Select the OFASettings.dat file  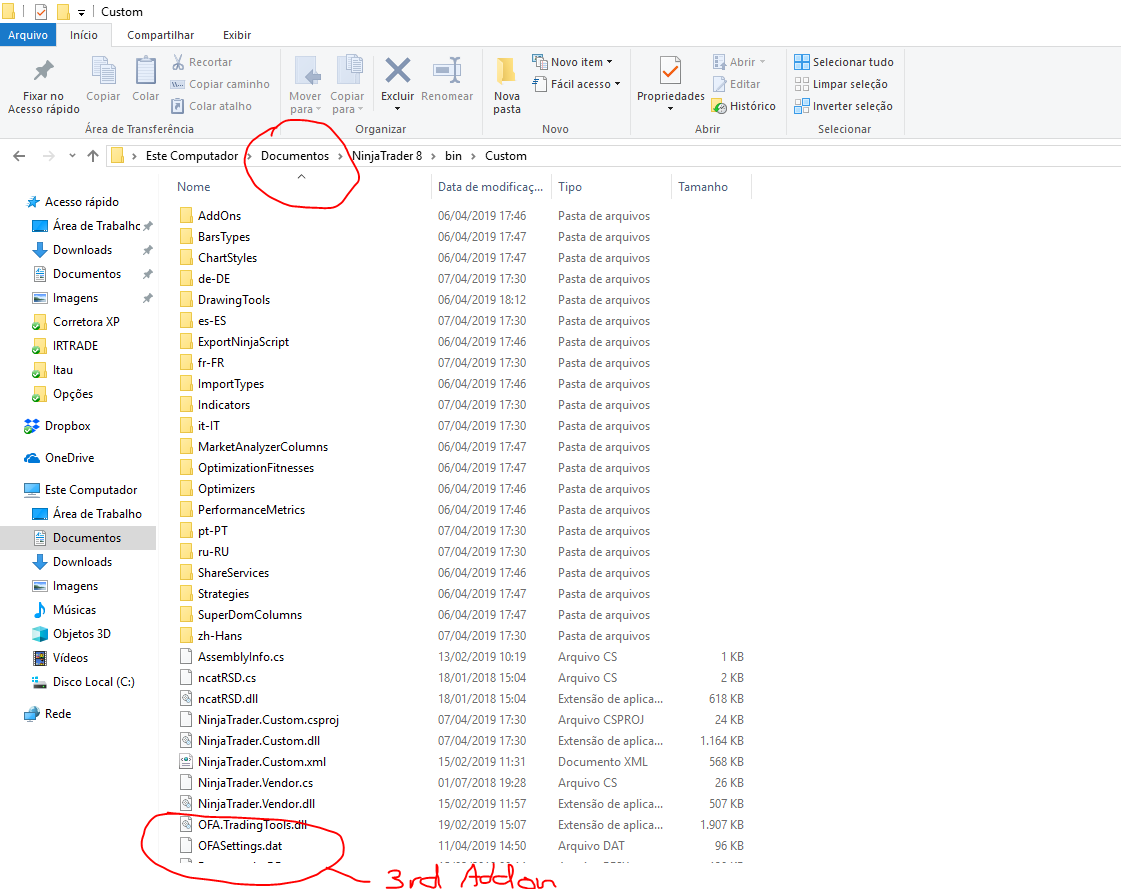click(x=239, y=846)
